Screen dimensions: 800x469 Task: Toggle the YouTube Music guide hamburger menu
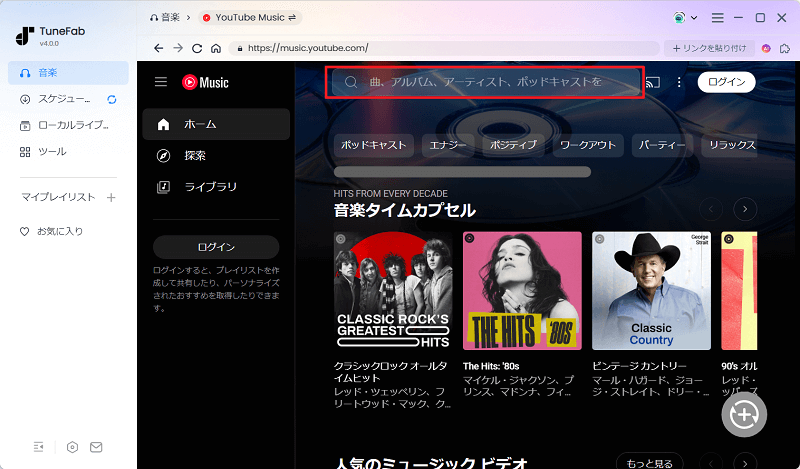[161, 82]
